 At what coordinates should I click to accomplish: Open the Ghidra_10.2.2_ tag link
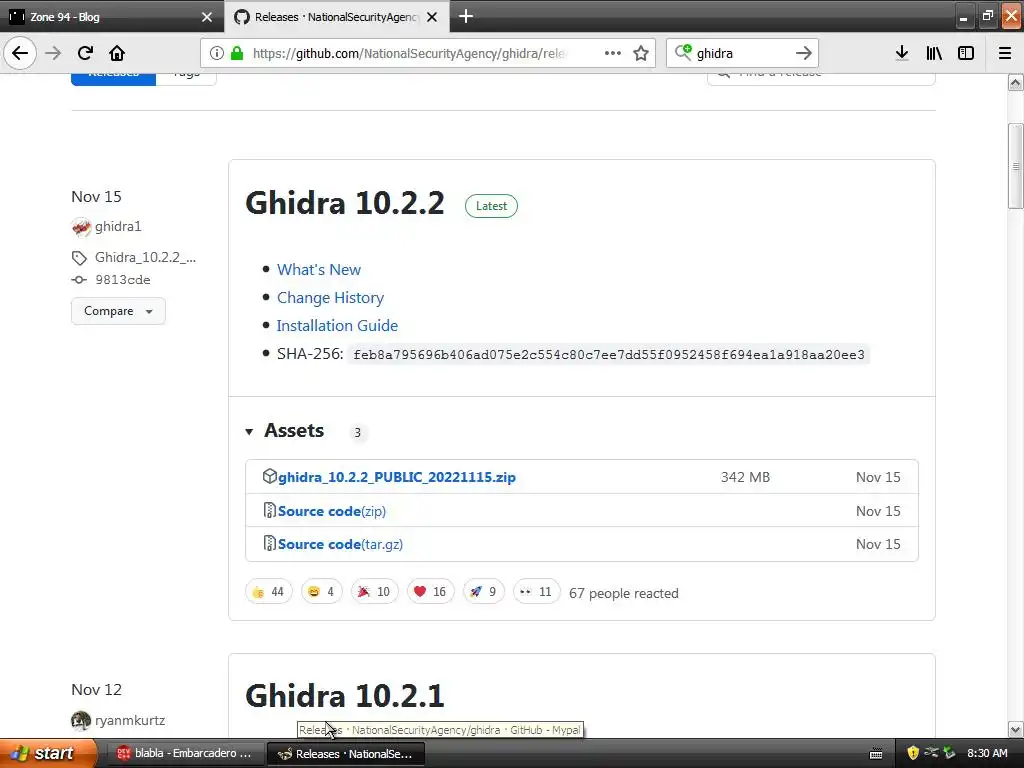pos(145,257)
